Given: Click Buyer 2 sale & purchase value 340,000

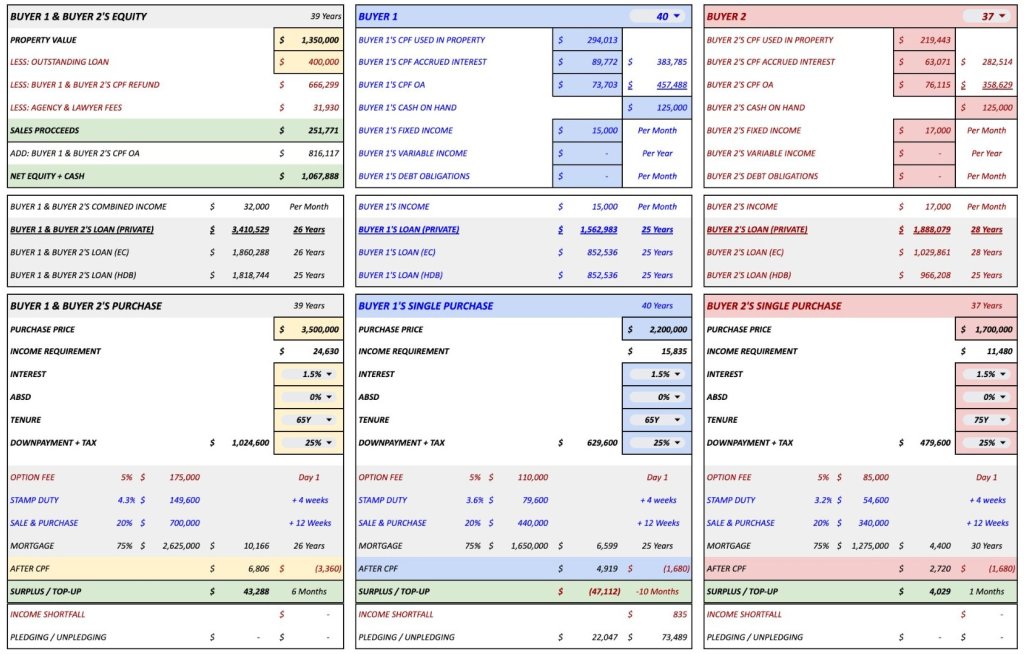Looking at the screenshot, I should (x=874, y=523).
